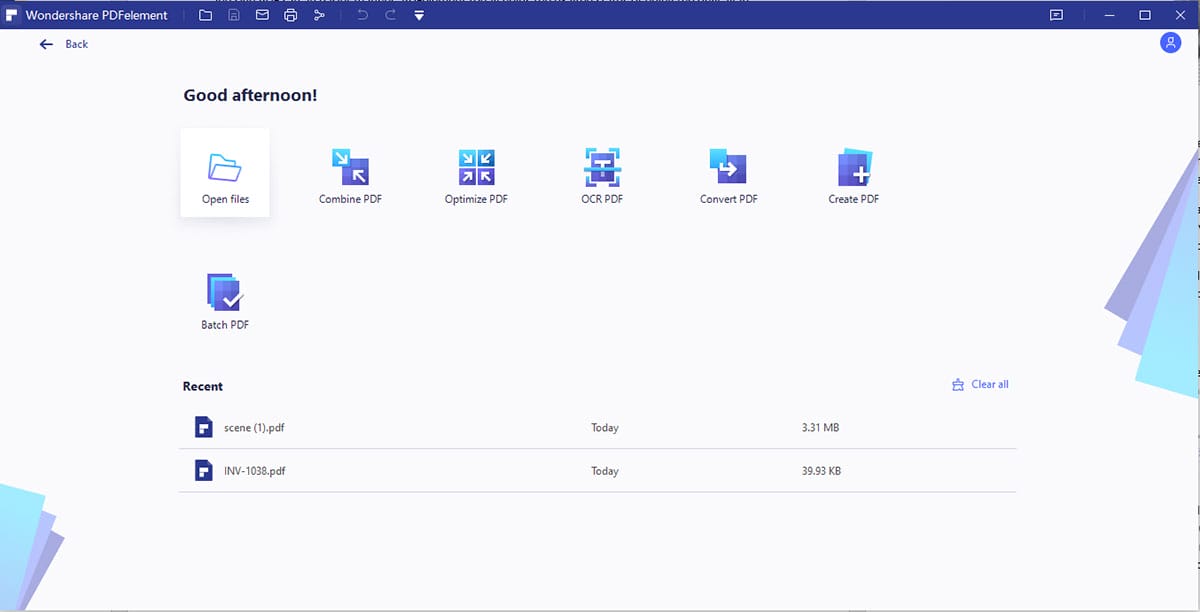
Task: Open the user account profile icon
Action: [x=1170, y=43]
